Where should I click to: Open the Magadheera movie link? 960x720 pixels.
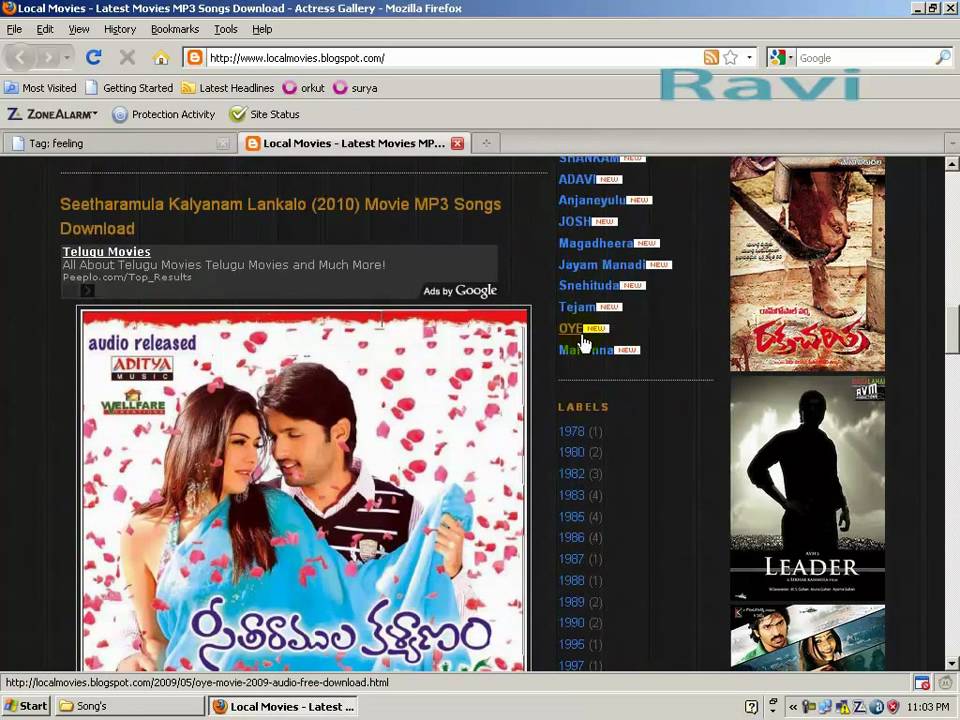pos(595,243)
